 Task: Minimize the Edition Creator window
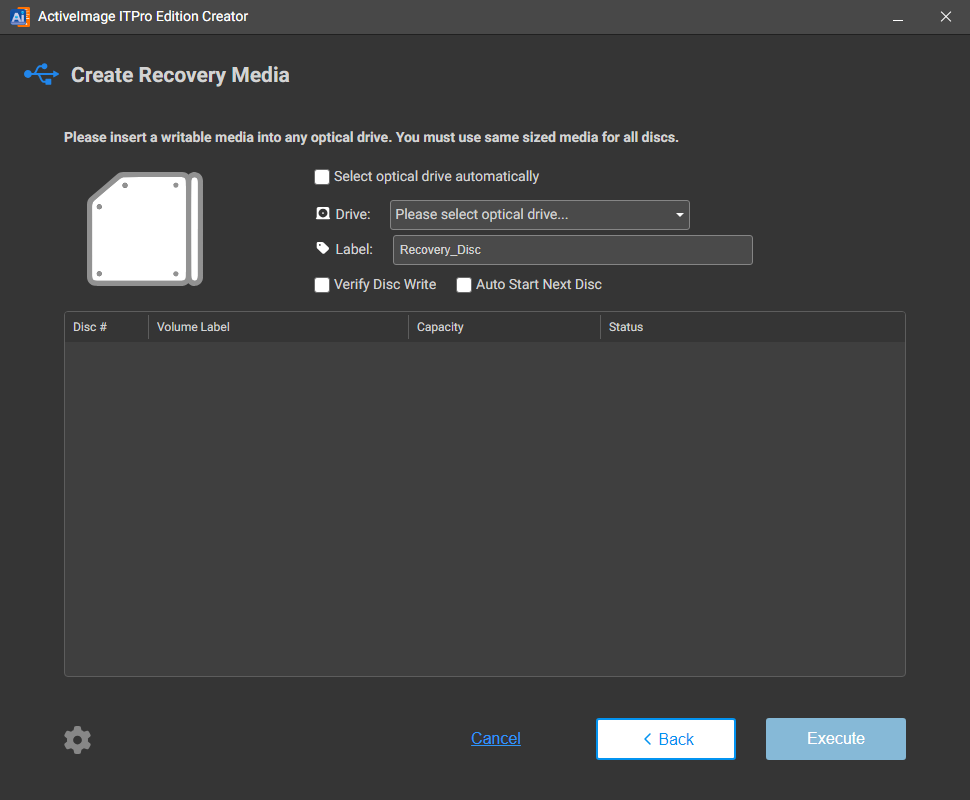(899, 17)
